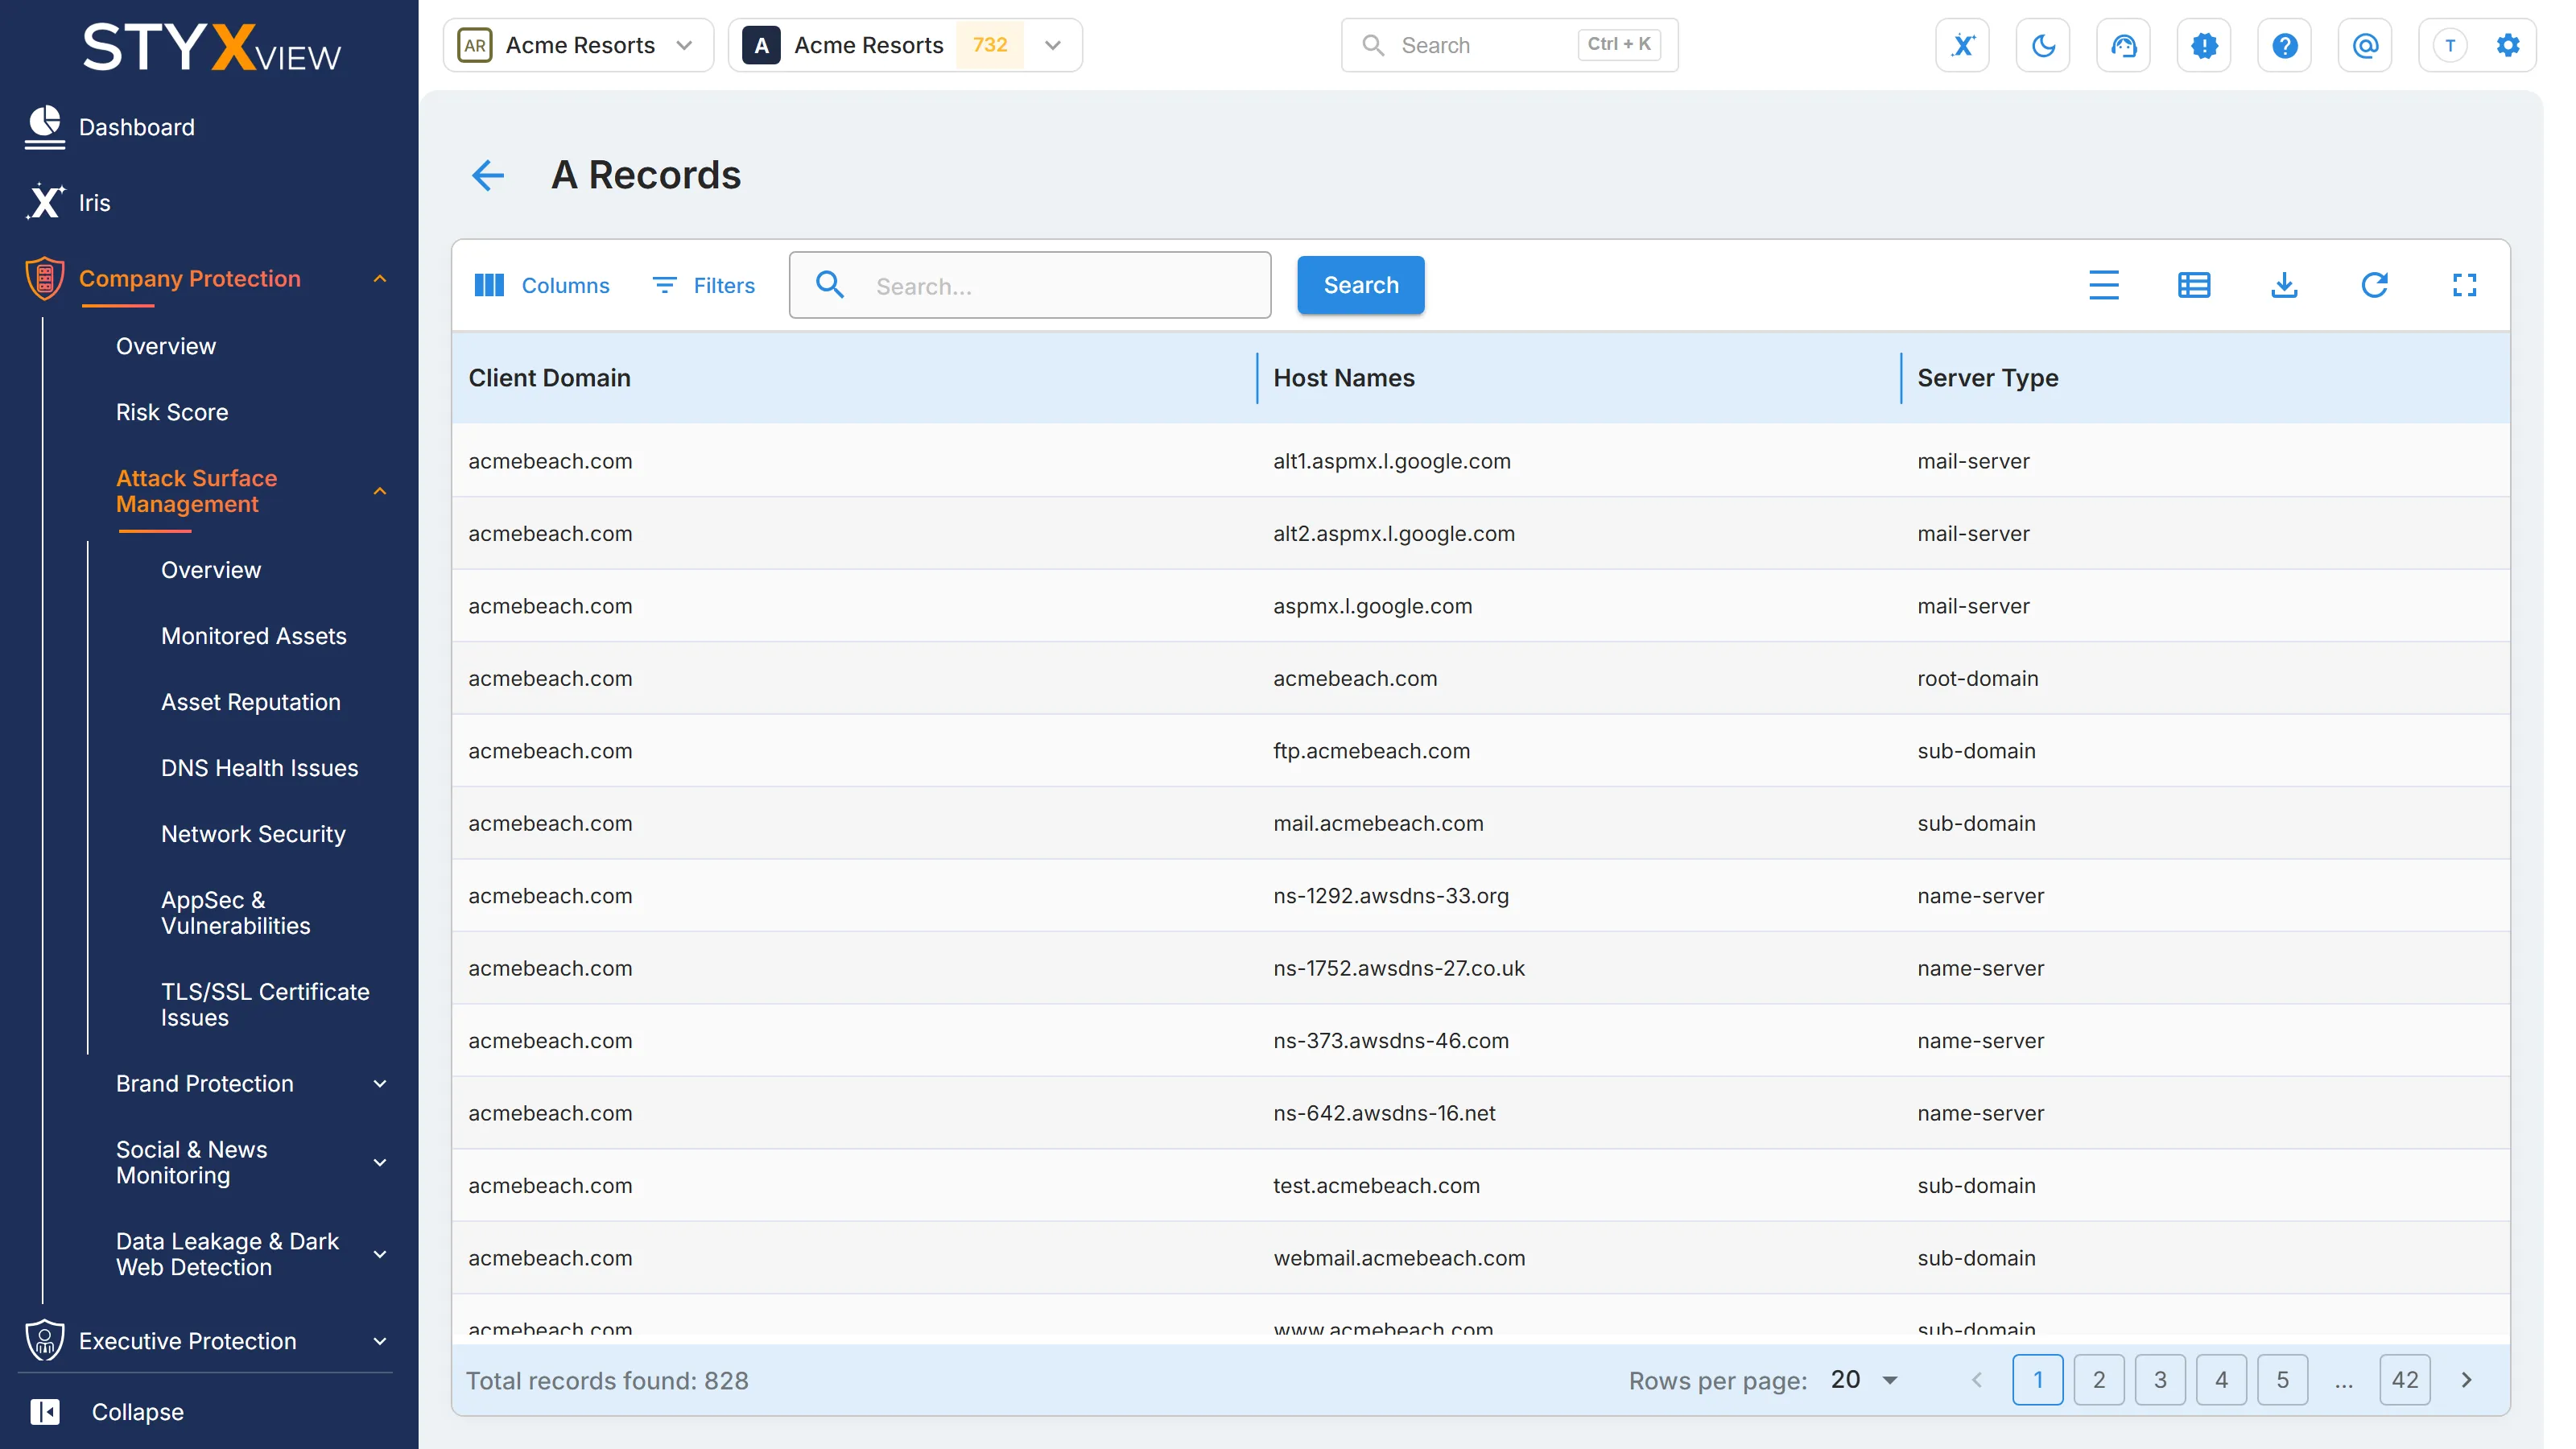Expand Social & News Monitoring section
The width and height of the screenshot is (2576, 1449).
380,1162
